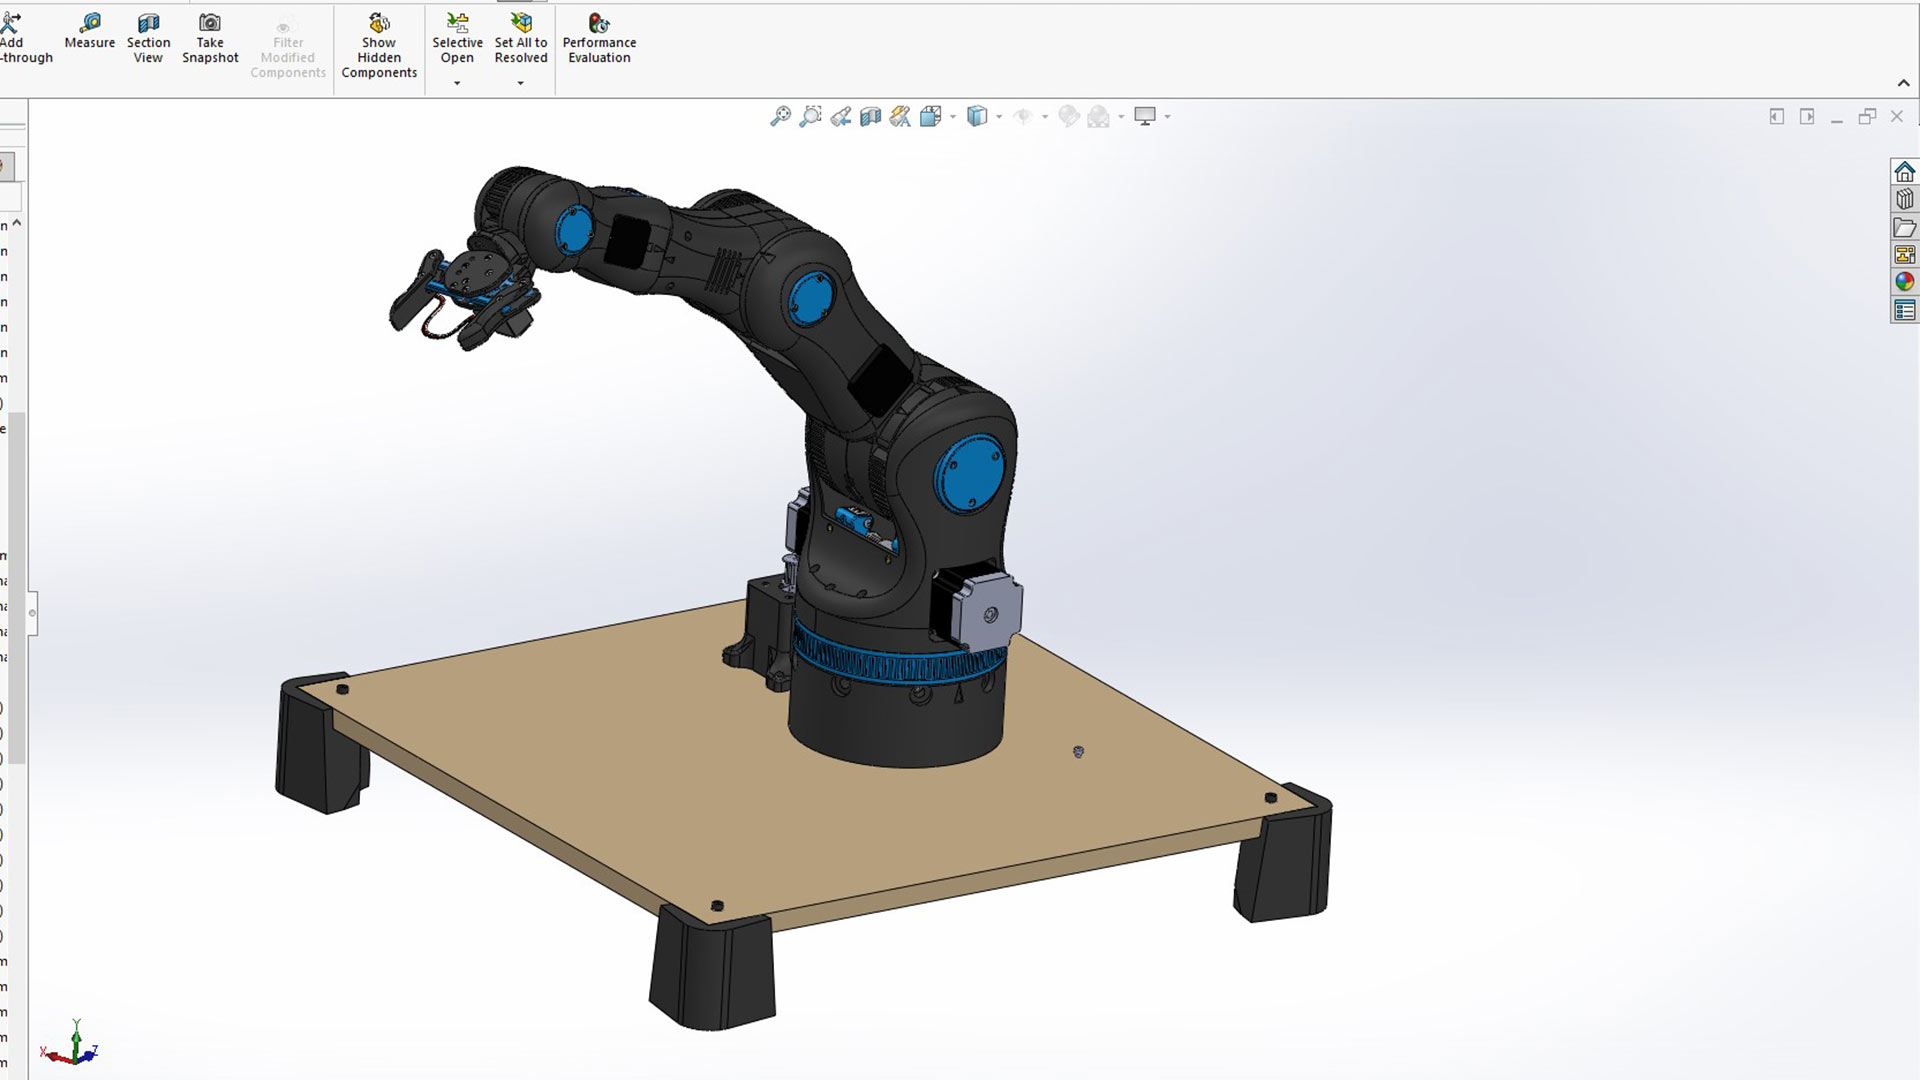This screenshot has height=1080, width=1920.
Task: Open Performance Evaluation
Action: pyautogui.click(x=599, y=39)
